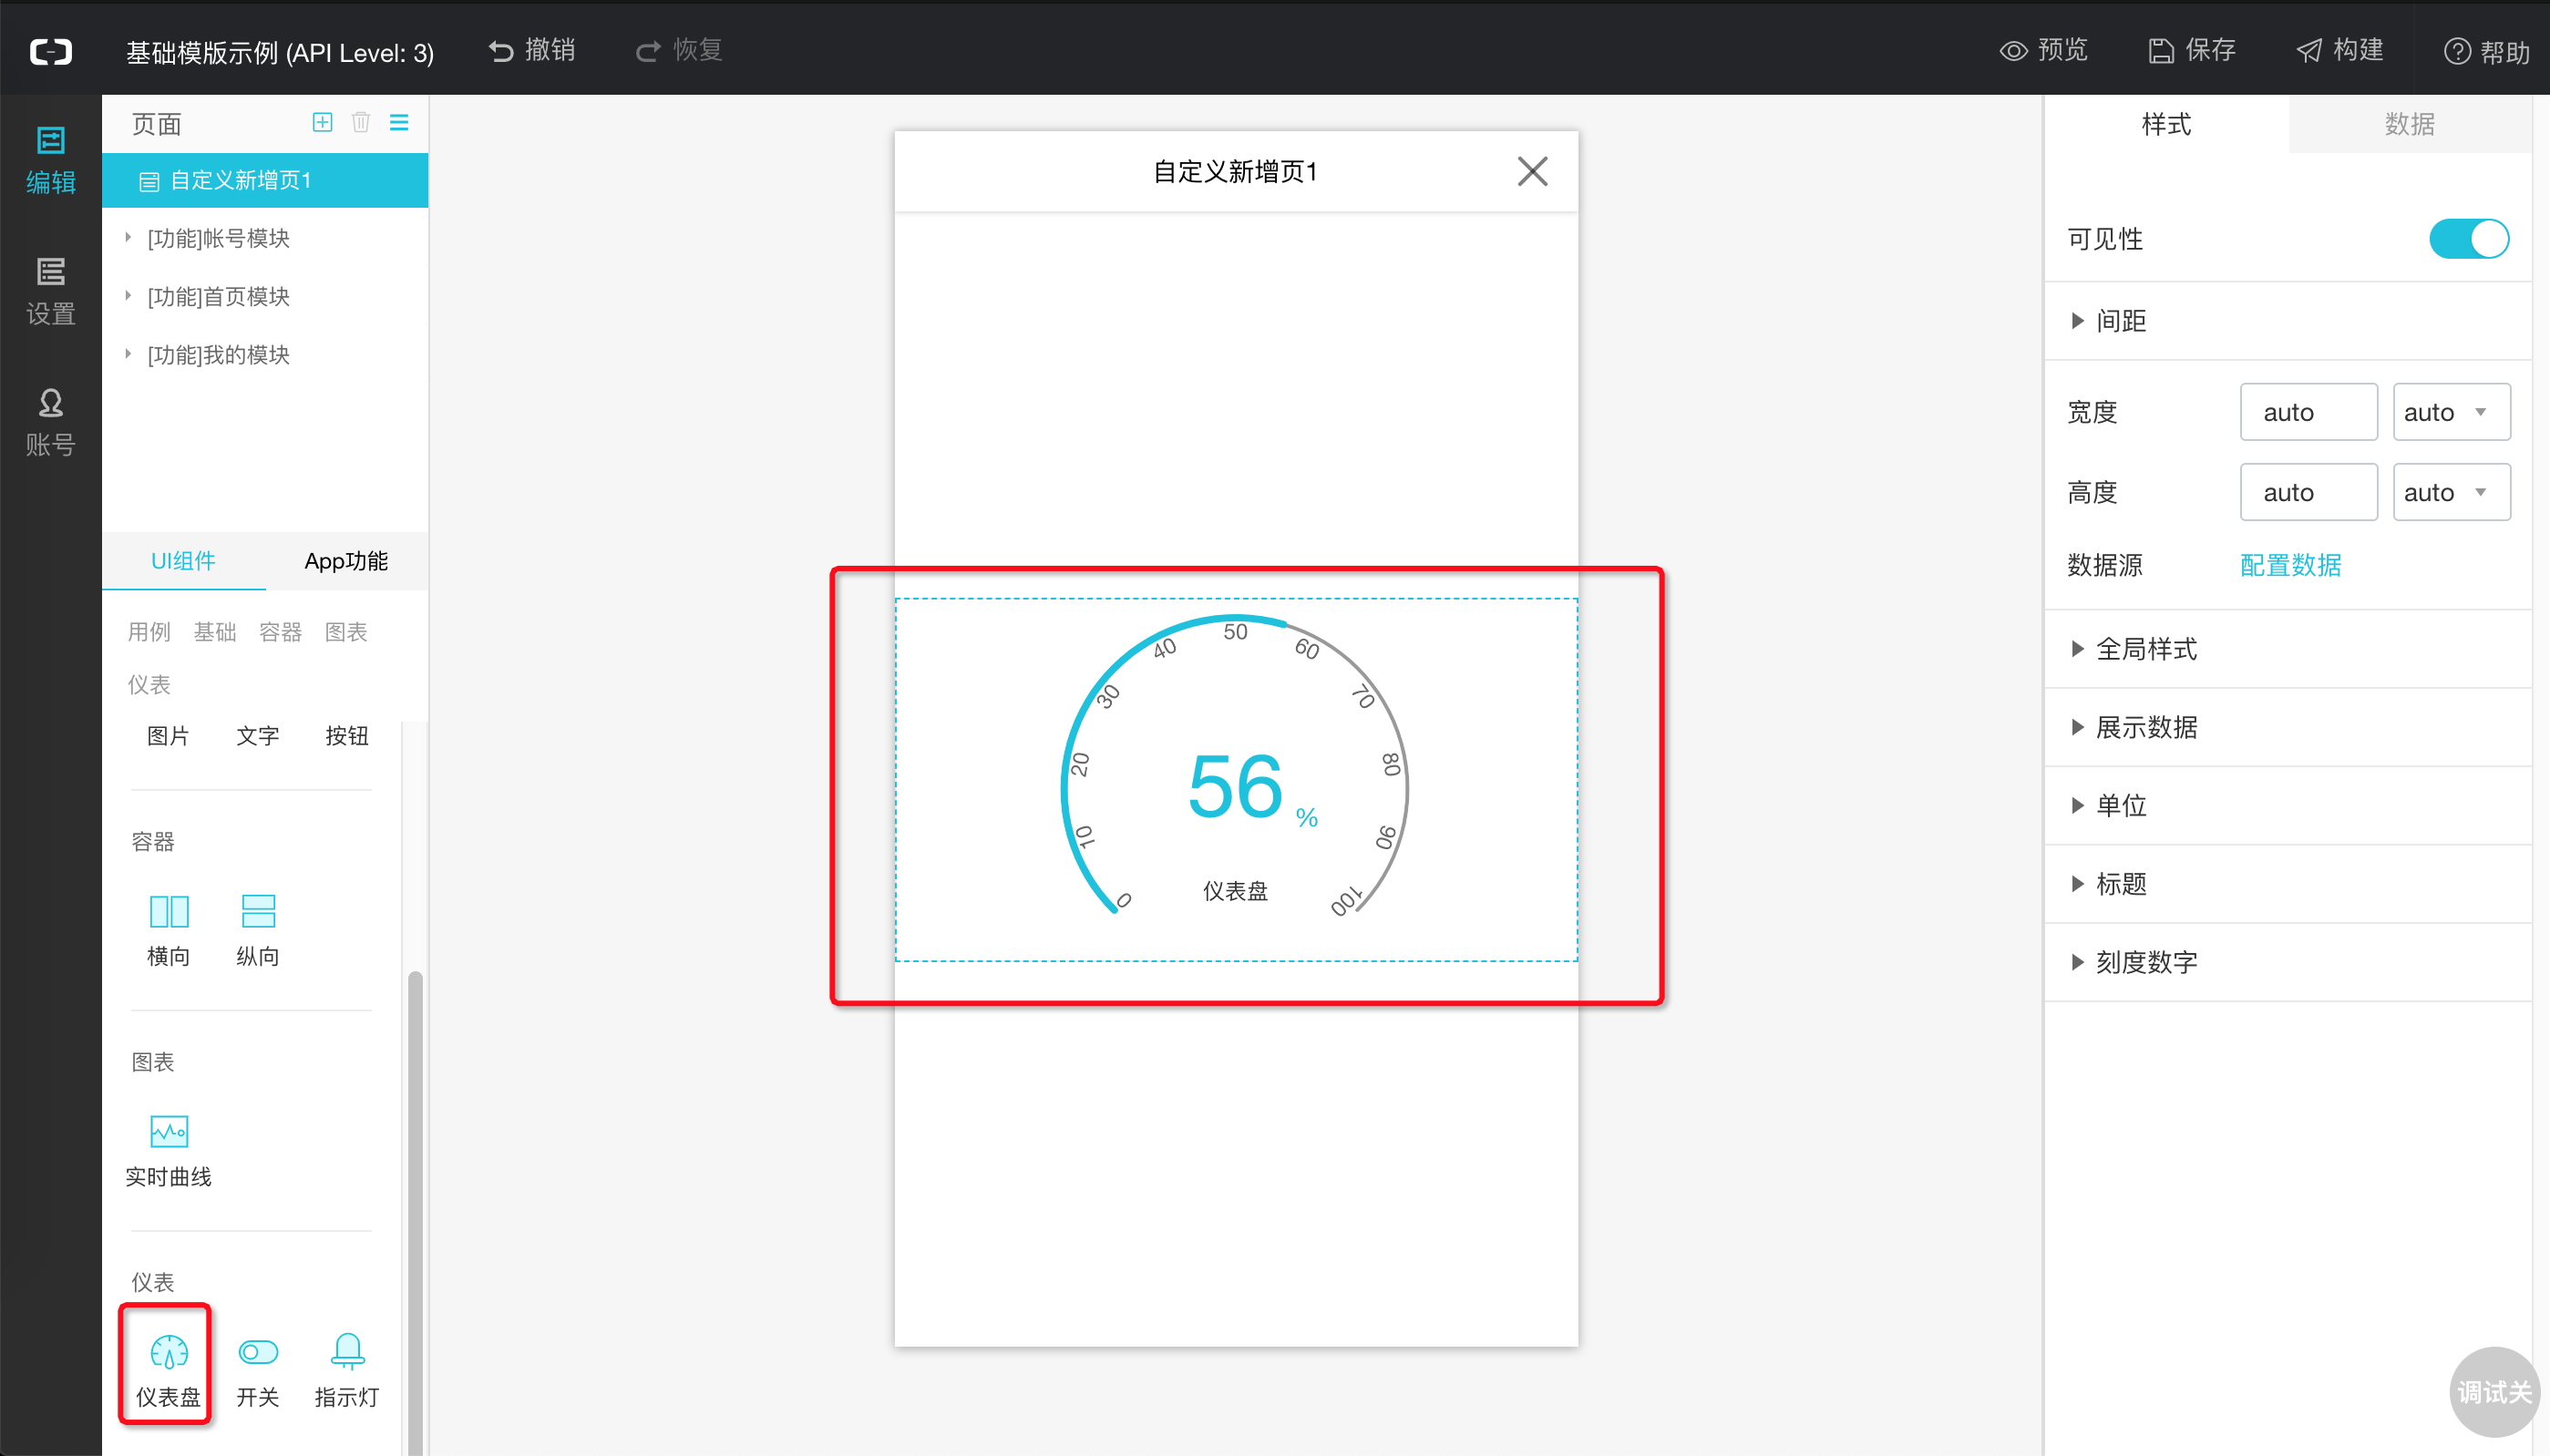Open the page list menu icon
This screenshot has height=1456, width=2550.
tap(399, 122)
